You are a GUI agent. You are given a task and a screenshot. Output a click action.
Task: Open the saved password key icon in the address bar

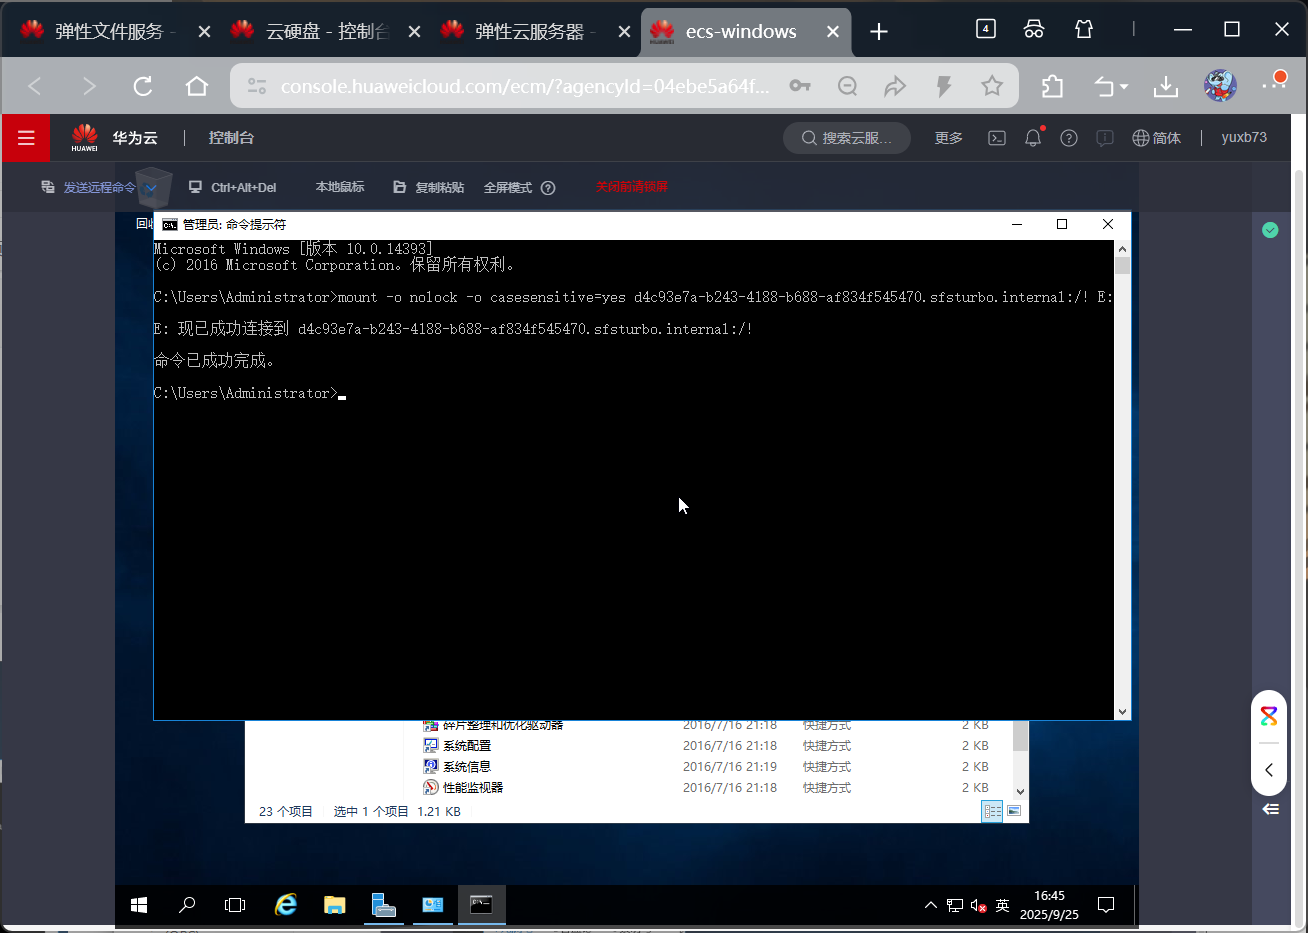click(800, 86)
